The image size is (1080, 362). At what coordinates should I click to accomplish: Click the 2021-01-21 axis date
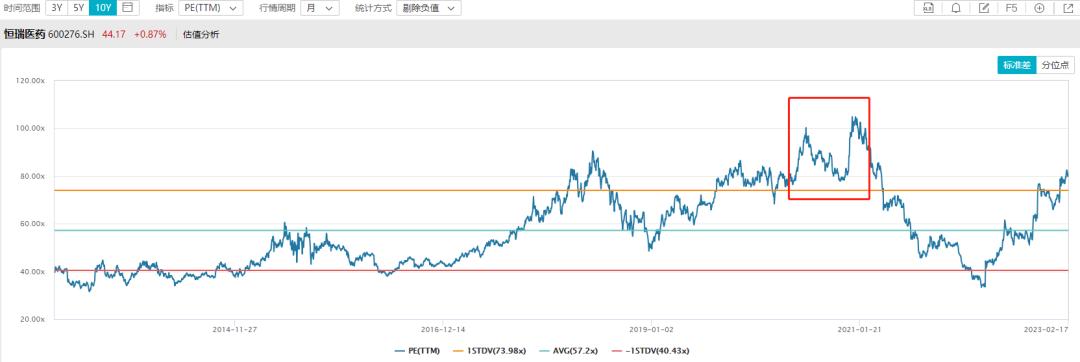(x=859, y=330)
